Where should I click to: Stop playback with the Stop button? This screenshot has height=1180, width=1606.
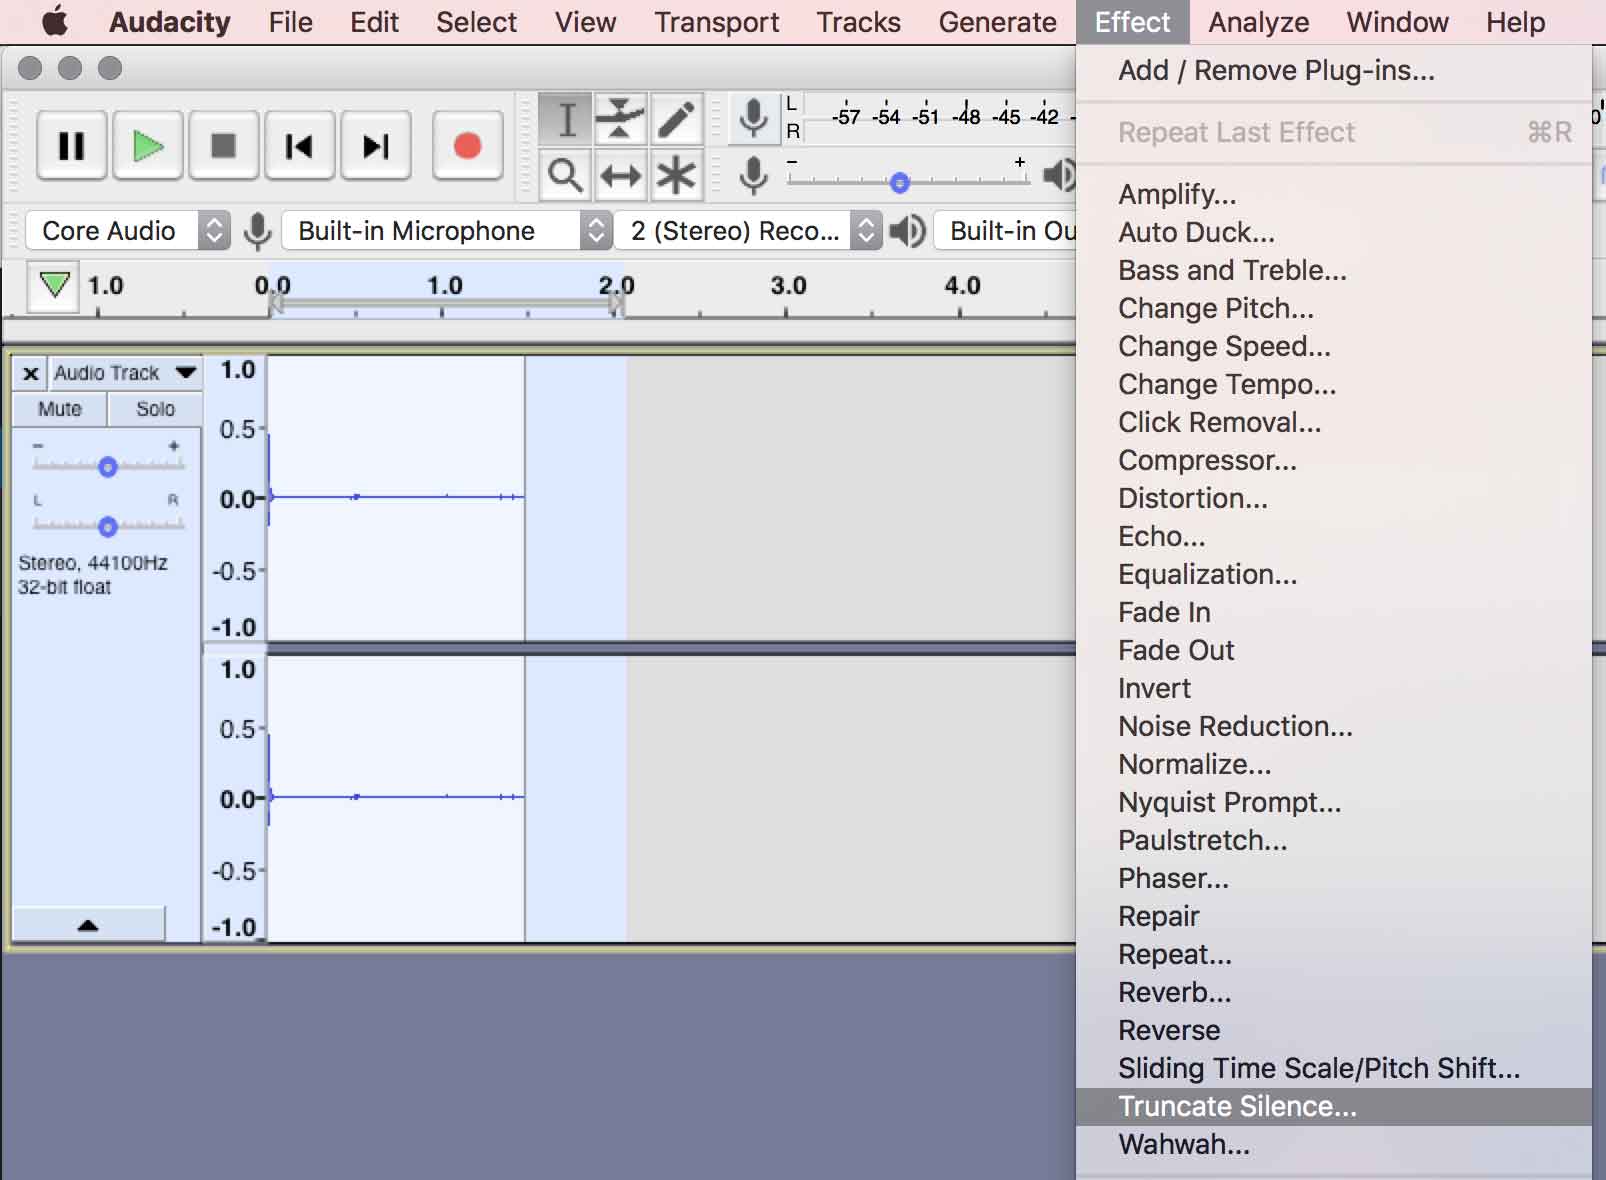click(x=224, y=146)
